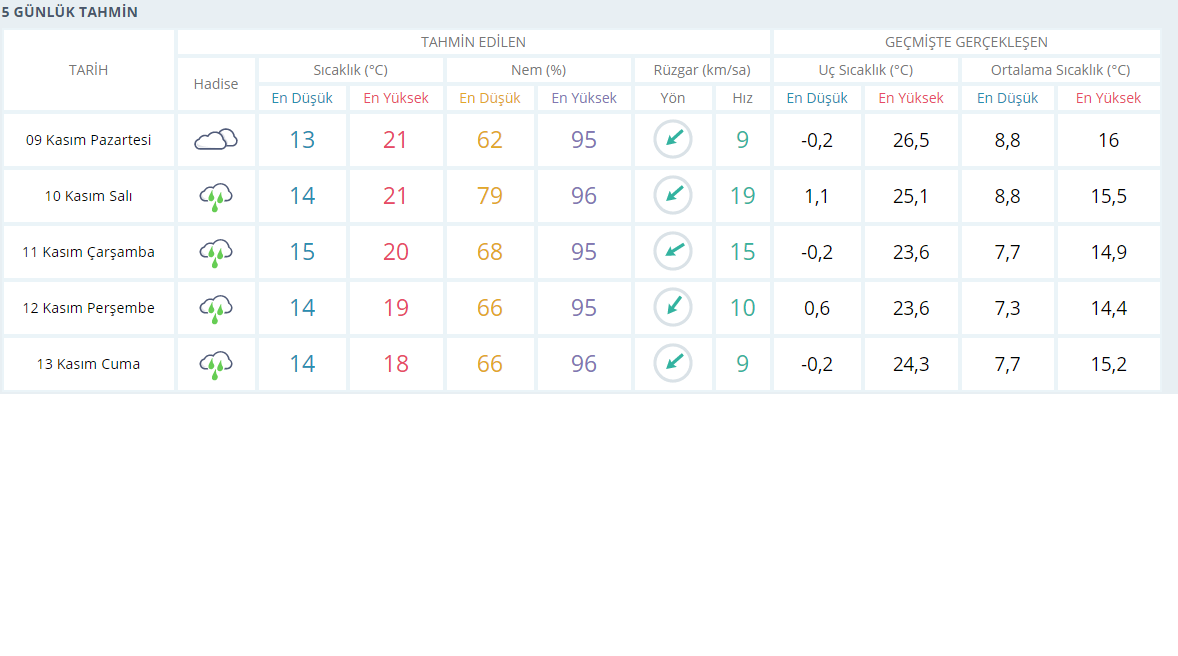Click the 09 Kasım Pazartesi date cell
Viewport: 1178px width, 656px height.
coord(89,140)
